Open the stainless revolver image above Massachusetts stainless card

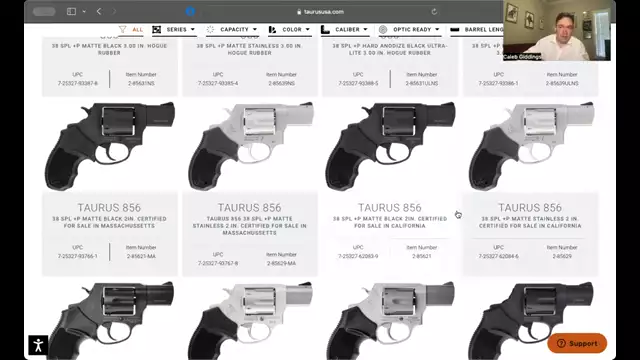(250, 146)
